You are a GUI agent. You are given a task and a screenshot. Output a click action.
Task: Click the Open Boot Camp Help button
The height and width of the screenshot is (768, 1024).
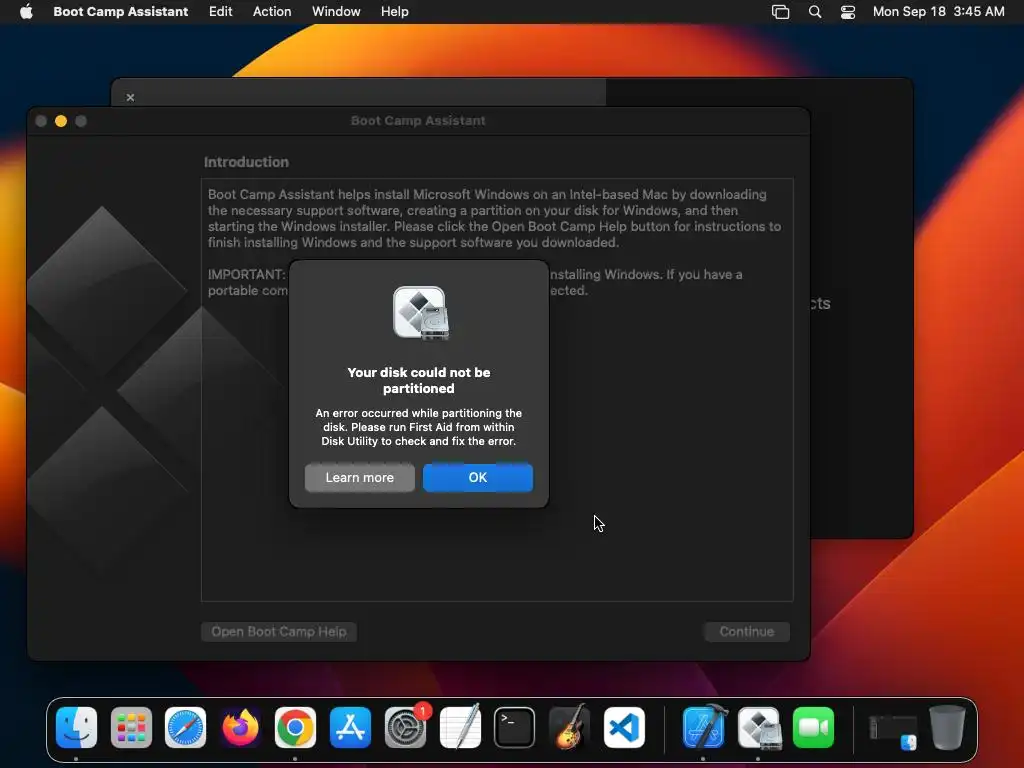[x=279, y=632]
